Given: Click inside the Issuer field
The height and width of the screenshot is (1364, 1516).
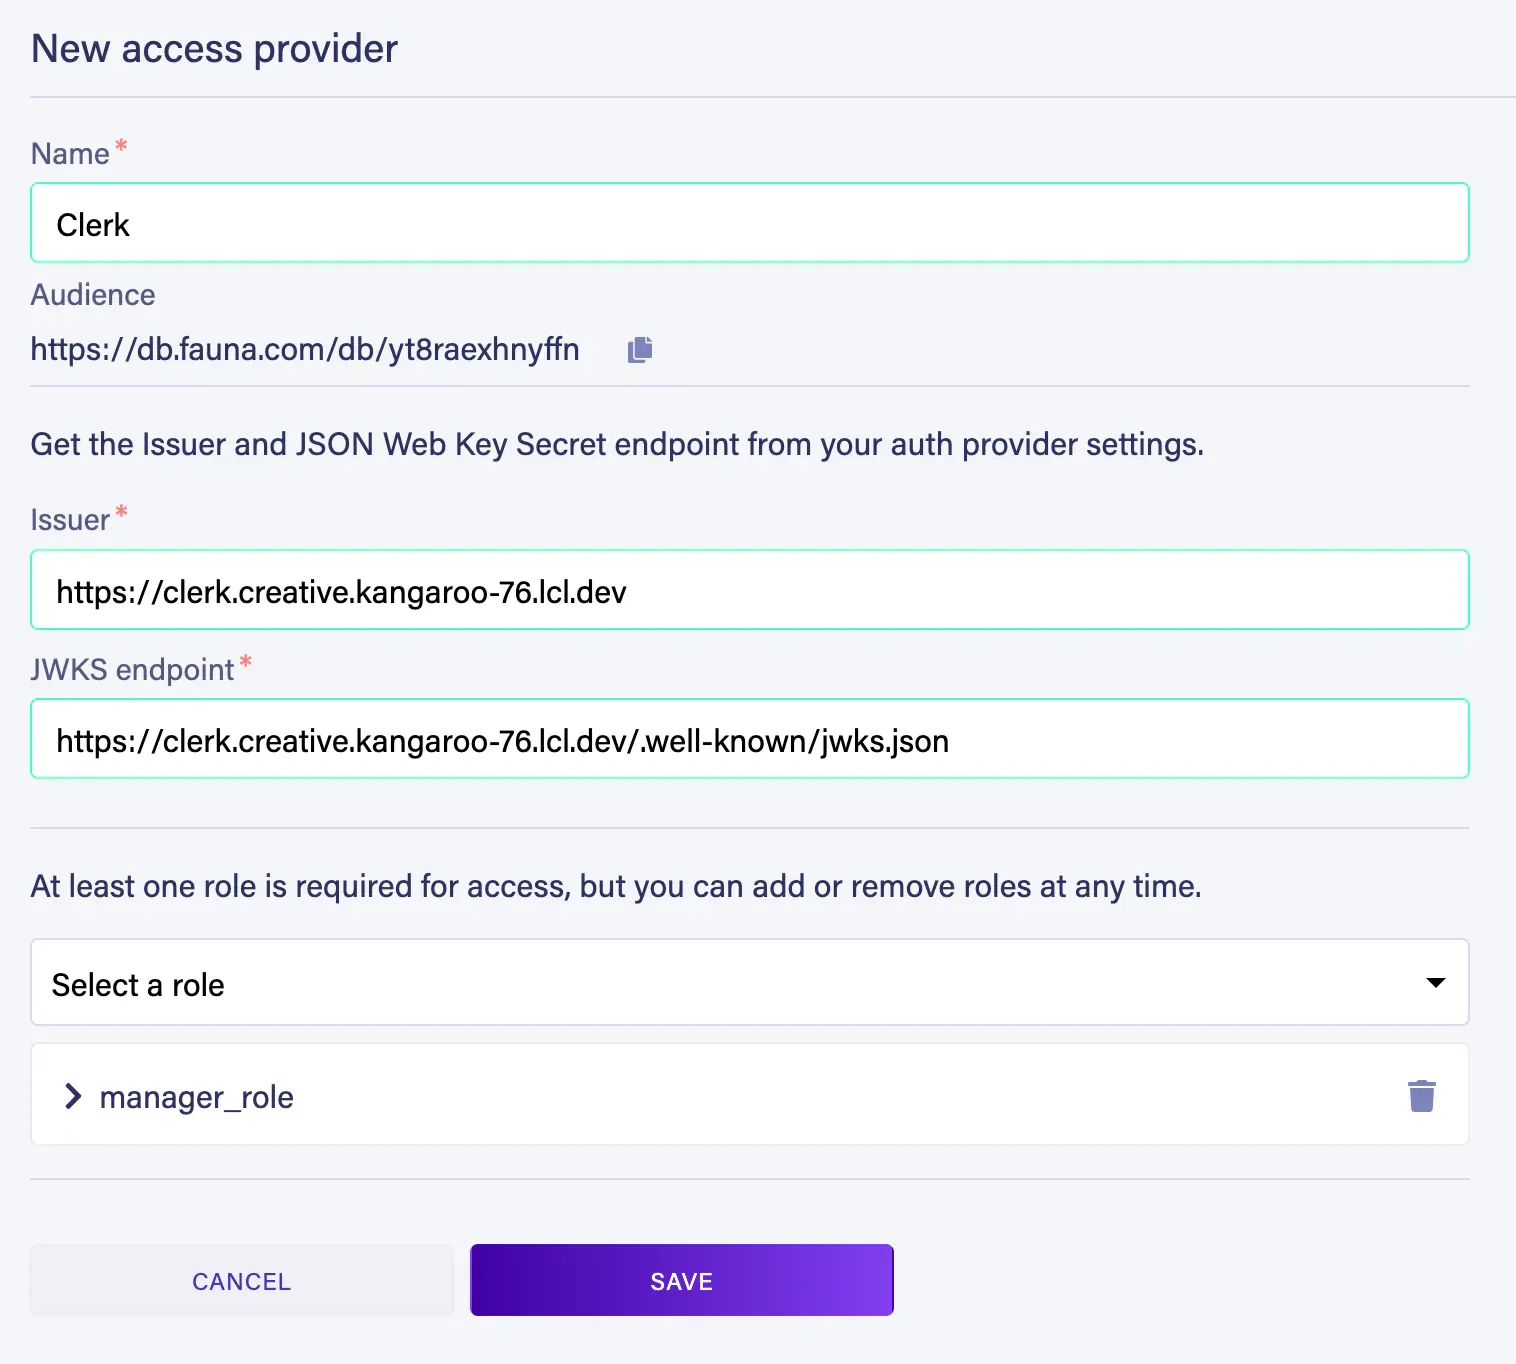Looking at the screenshot, I should click(x=750, y=590).
